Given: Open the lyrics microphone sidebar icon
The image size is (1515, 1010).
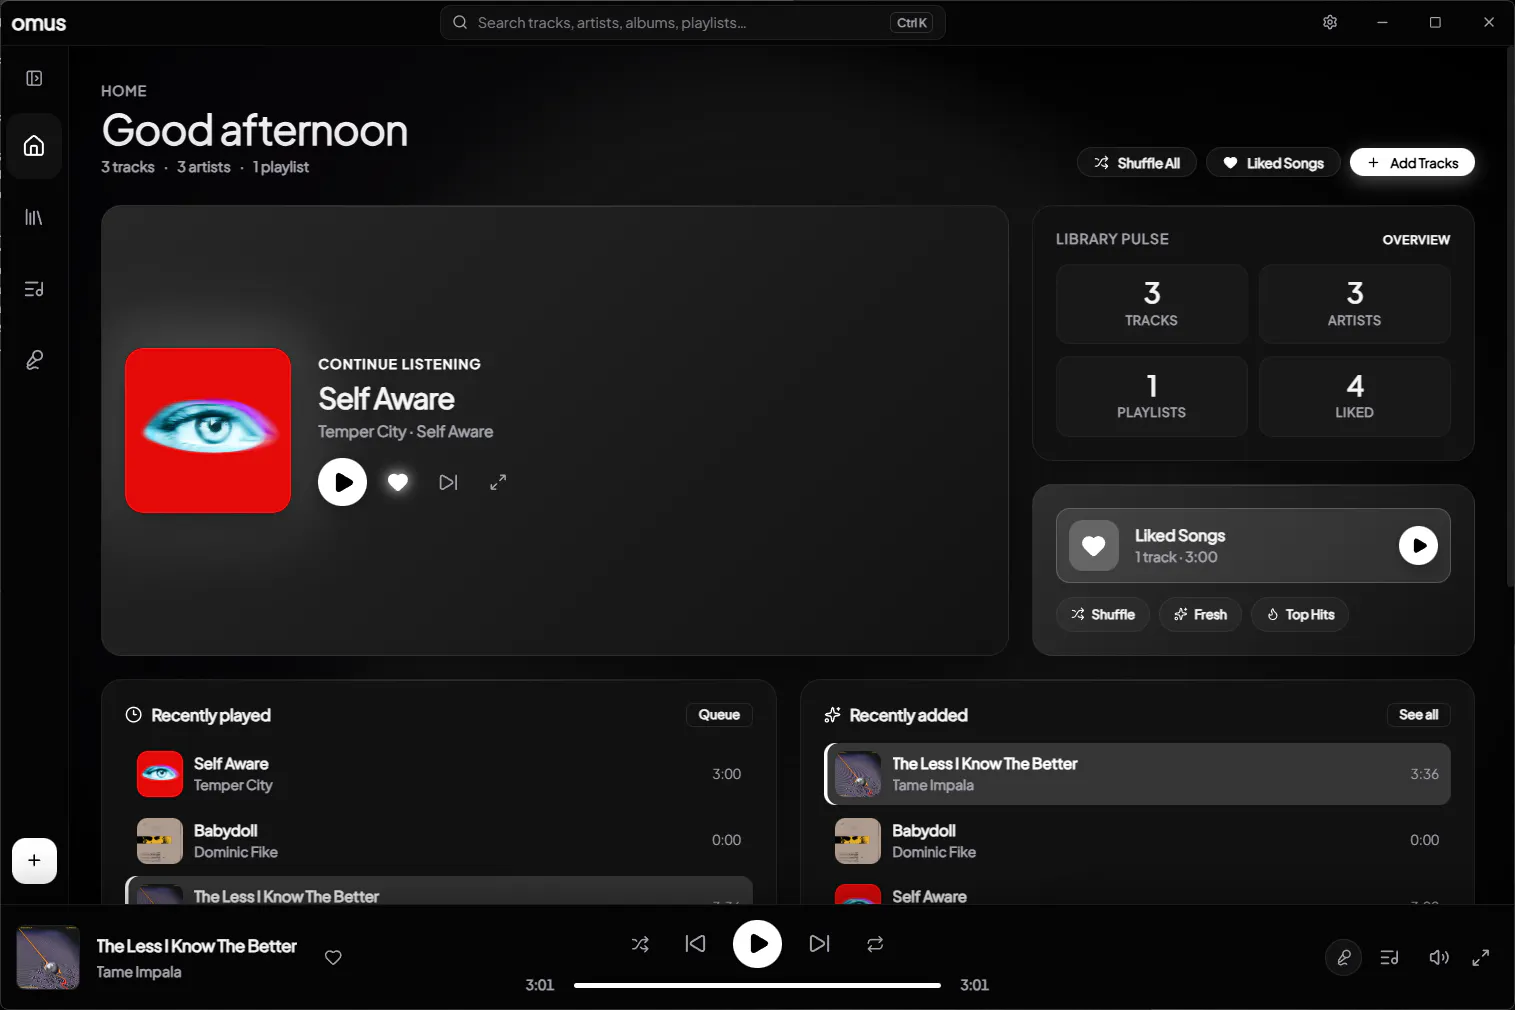Looking at the screenshot, I should [34, 360].
